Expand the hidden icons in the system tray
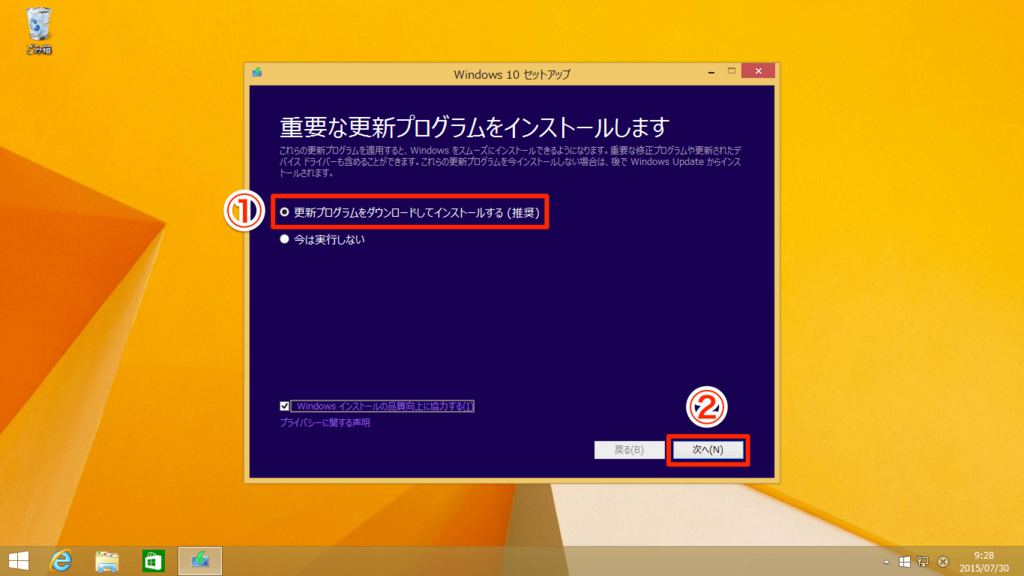1024x576 pixels. [x=886, y=560]
